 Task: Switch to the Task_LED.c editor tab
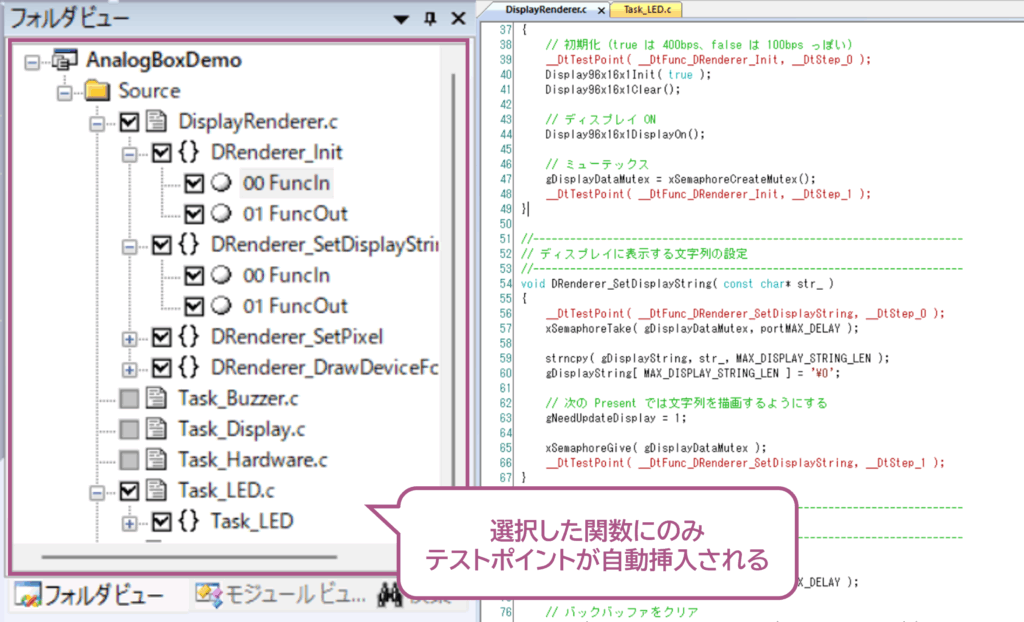click(646, 9)
